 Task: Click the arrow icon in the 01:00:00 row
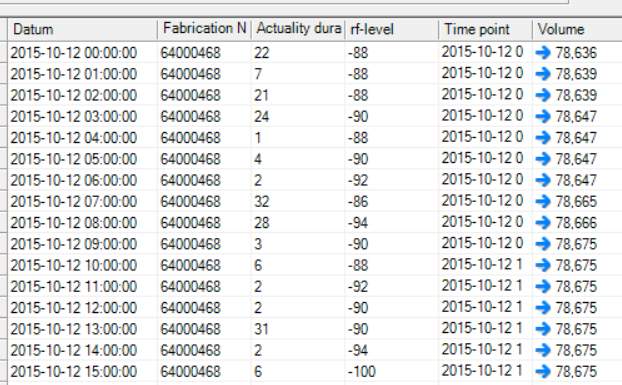543,74
